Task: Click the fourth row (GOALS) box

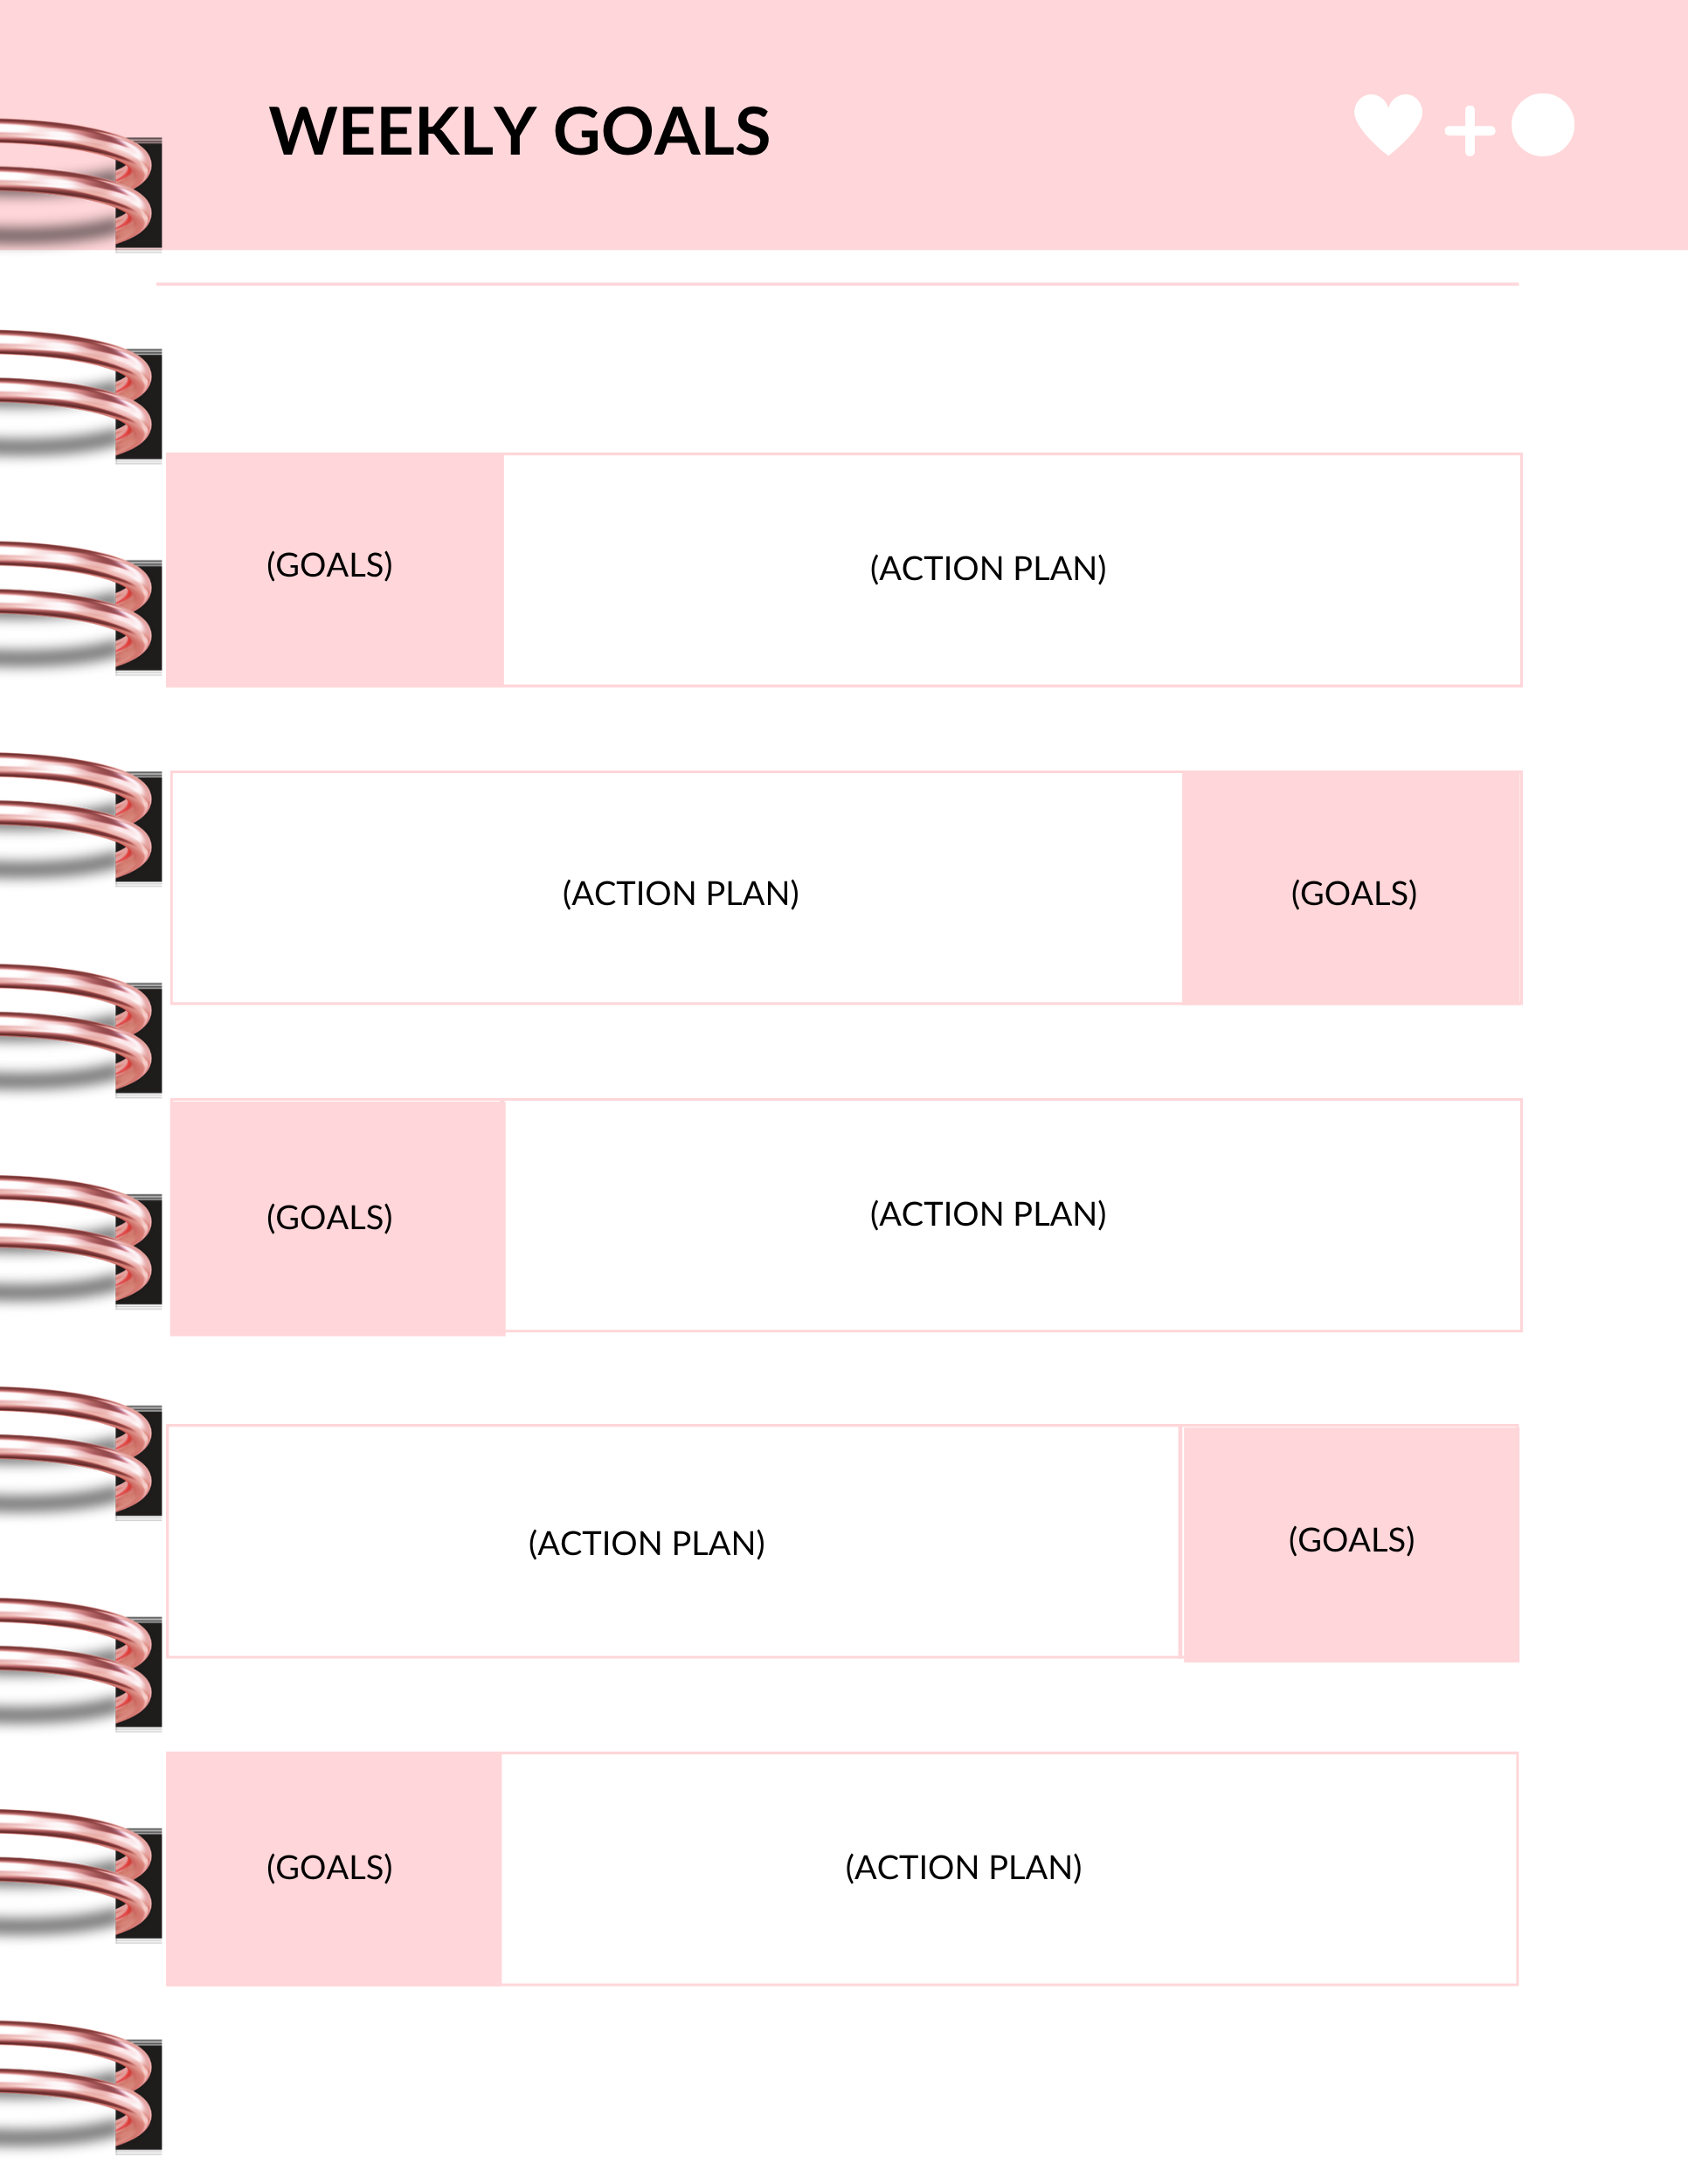Action: (x=1351, y=1544)
